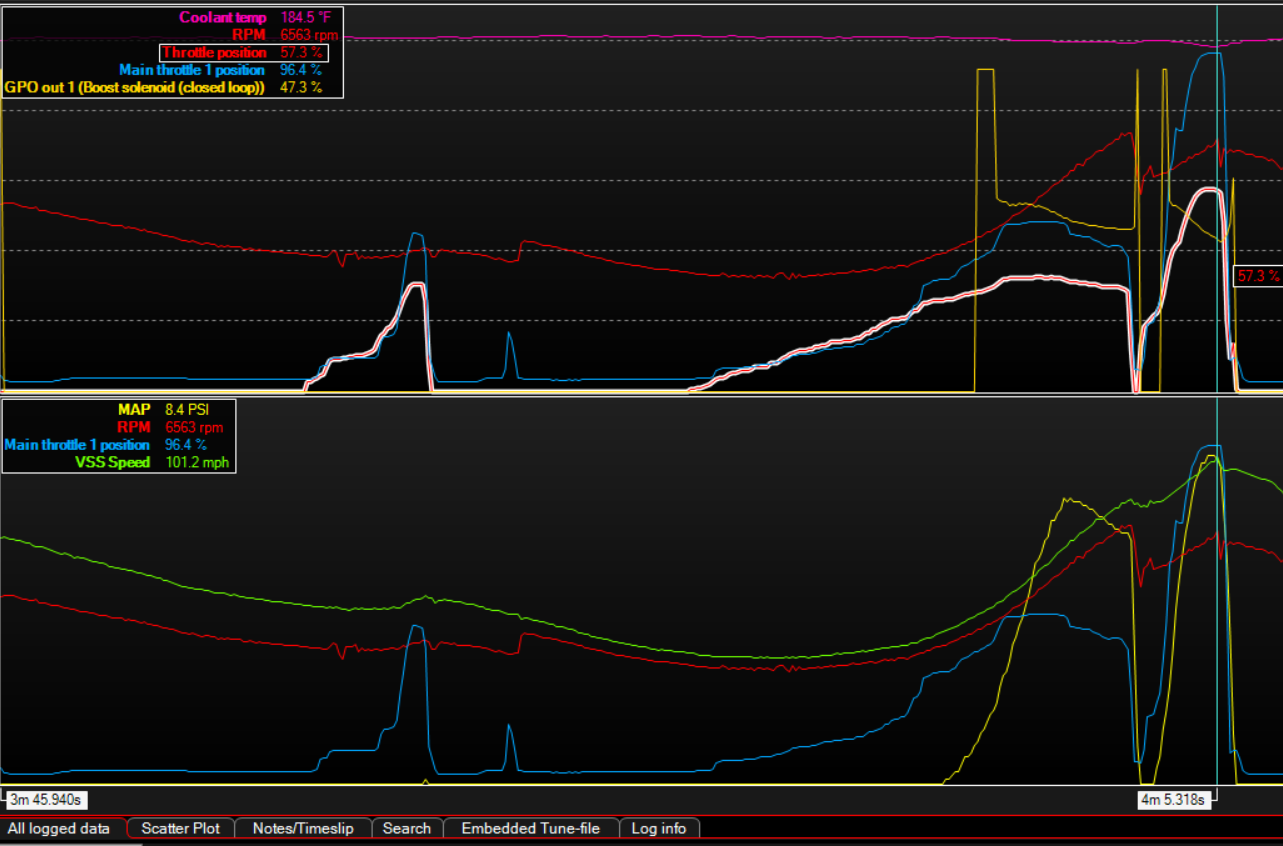Select RPM legend entry in bottom graph
The image size is (1283, 846).
[133, 427]
